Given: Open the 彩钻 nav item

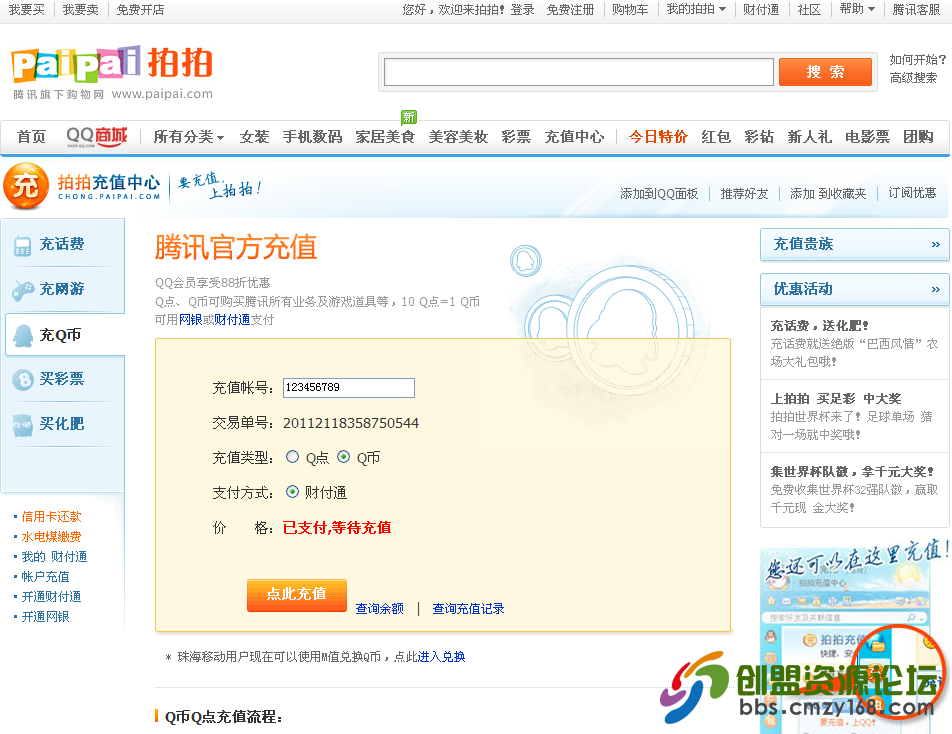Looking at the screenshot, I should coord(760,137).
